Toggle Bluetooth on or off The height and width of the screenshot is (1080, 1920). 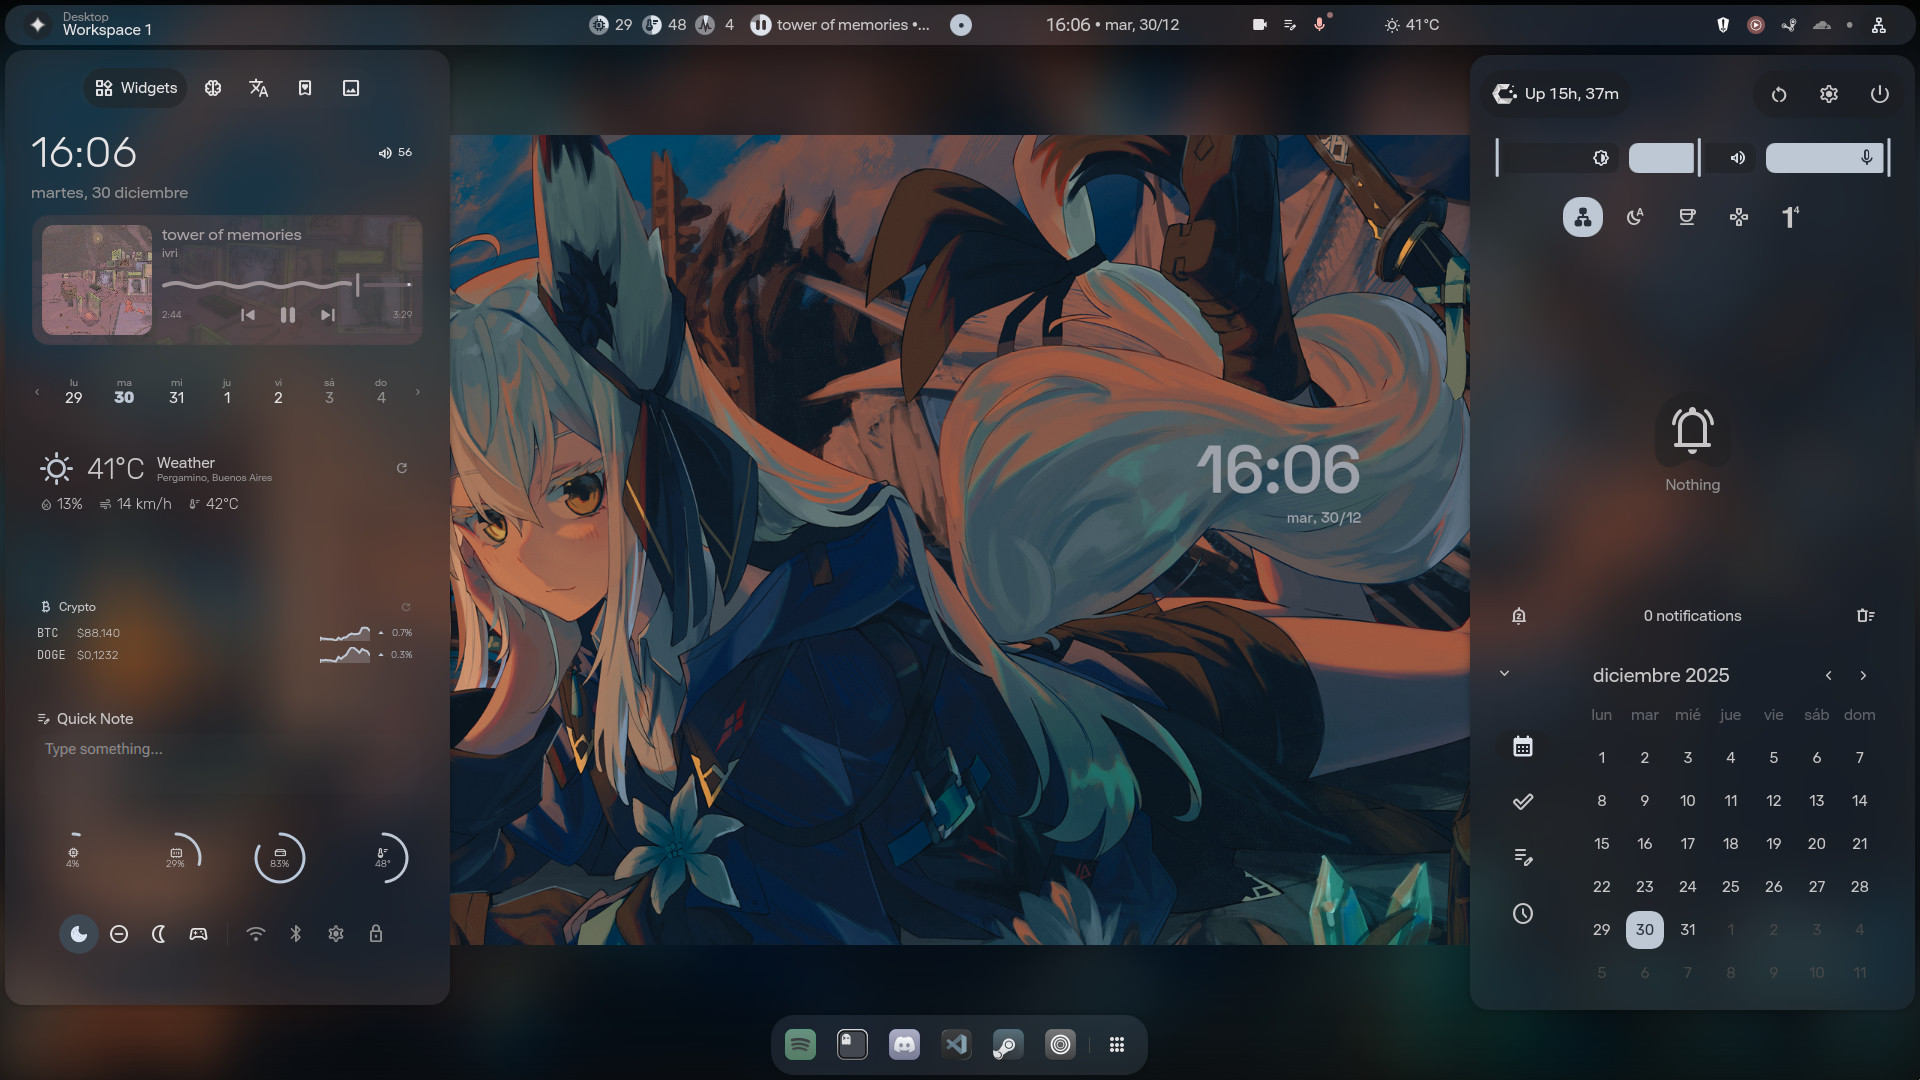296,934
